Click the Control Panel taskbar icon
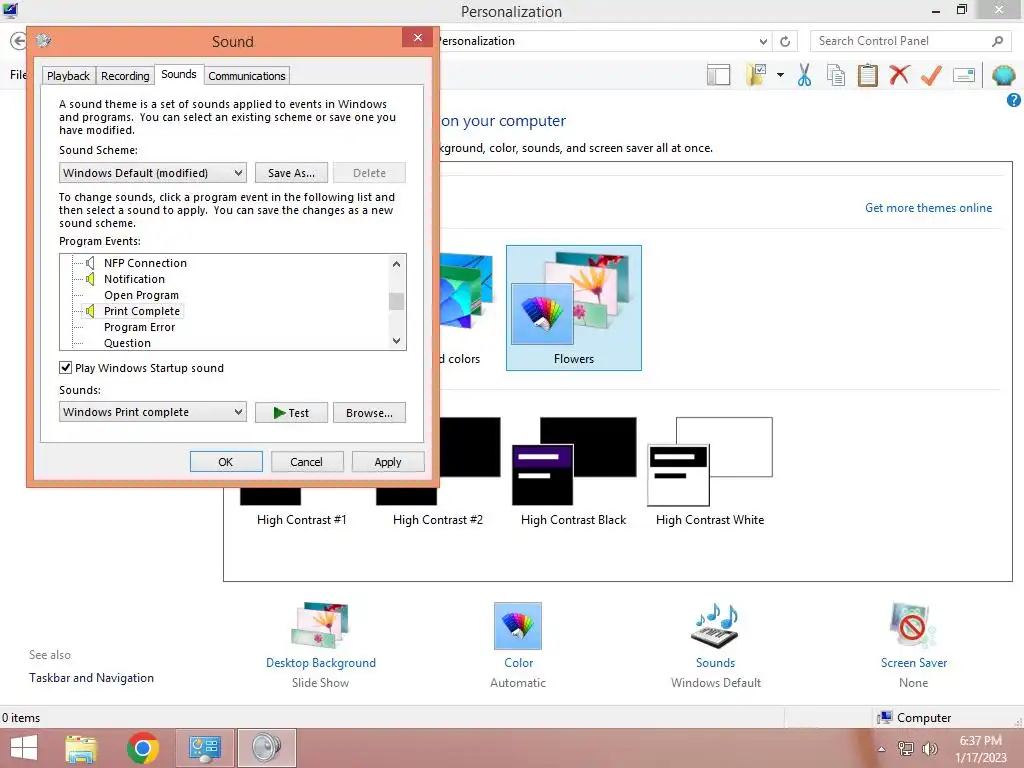 (204, 748)
